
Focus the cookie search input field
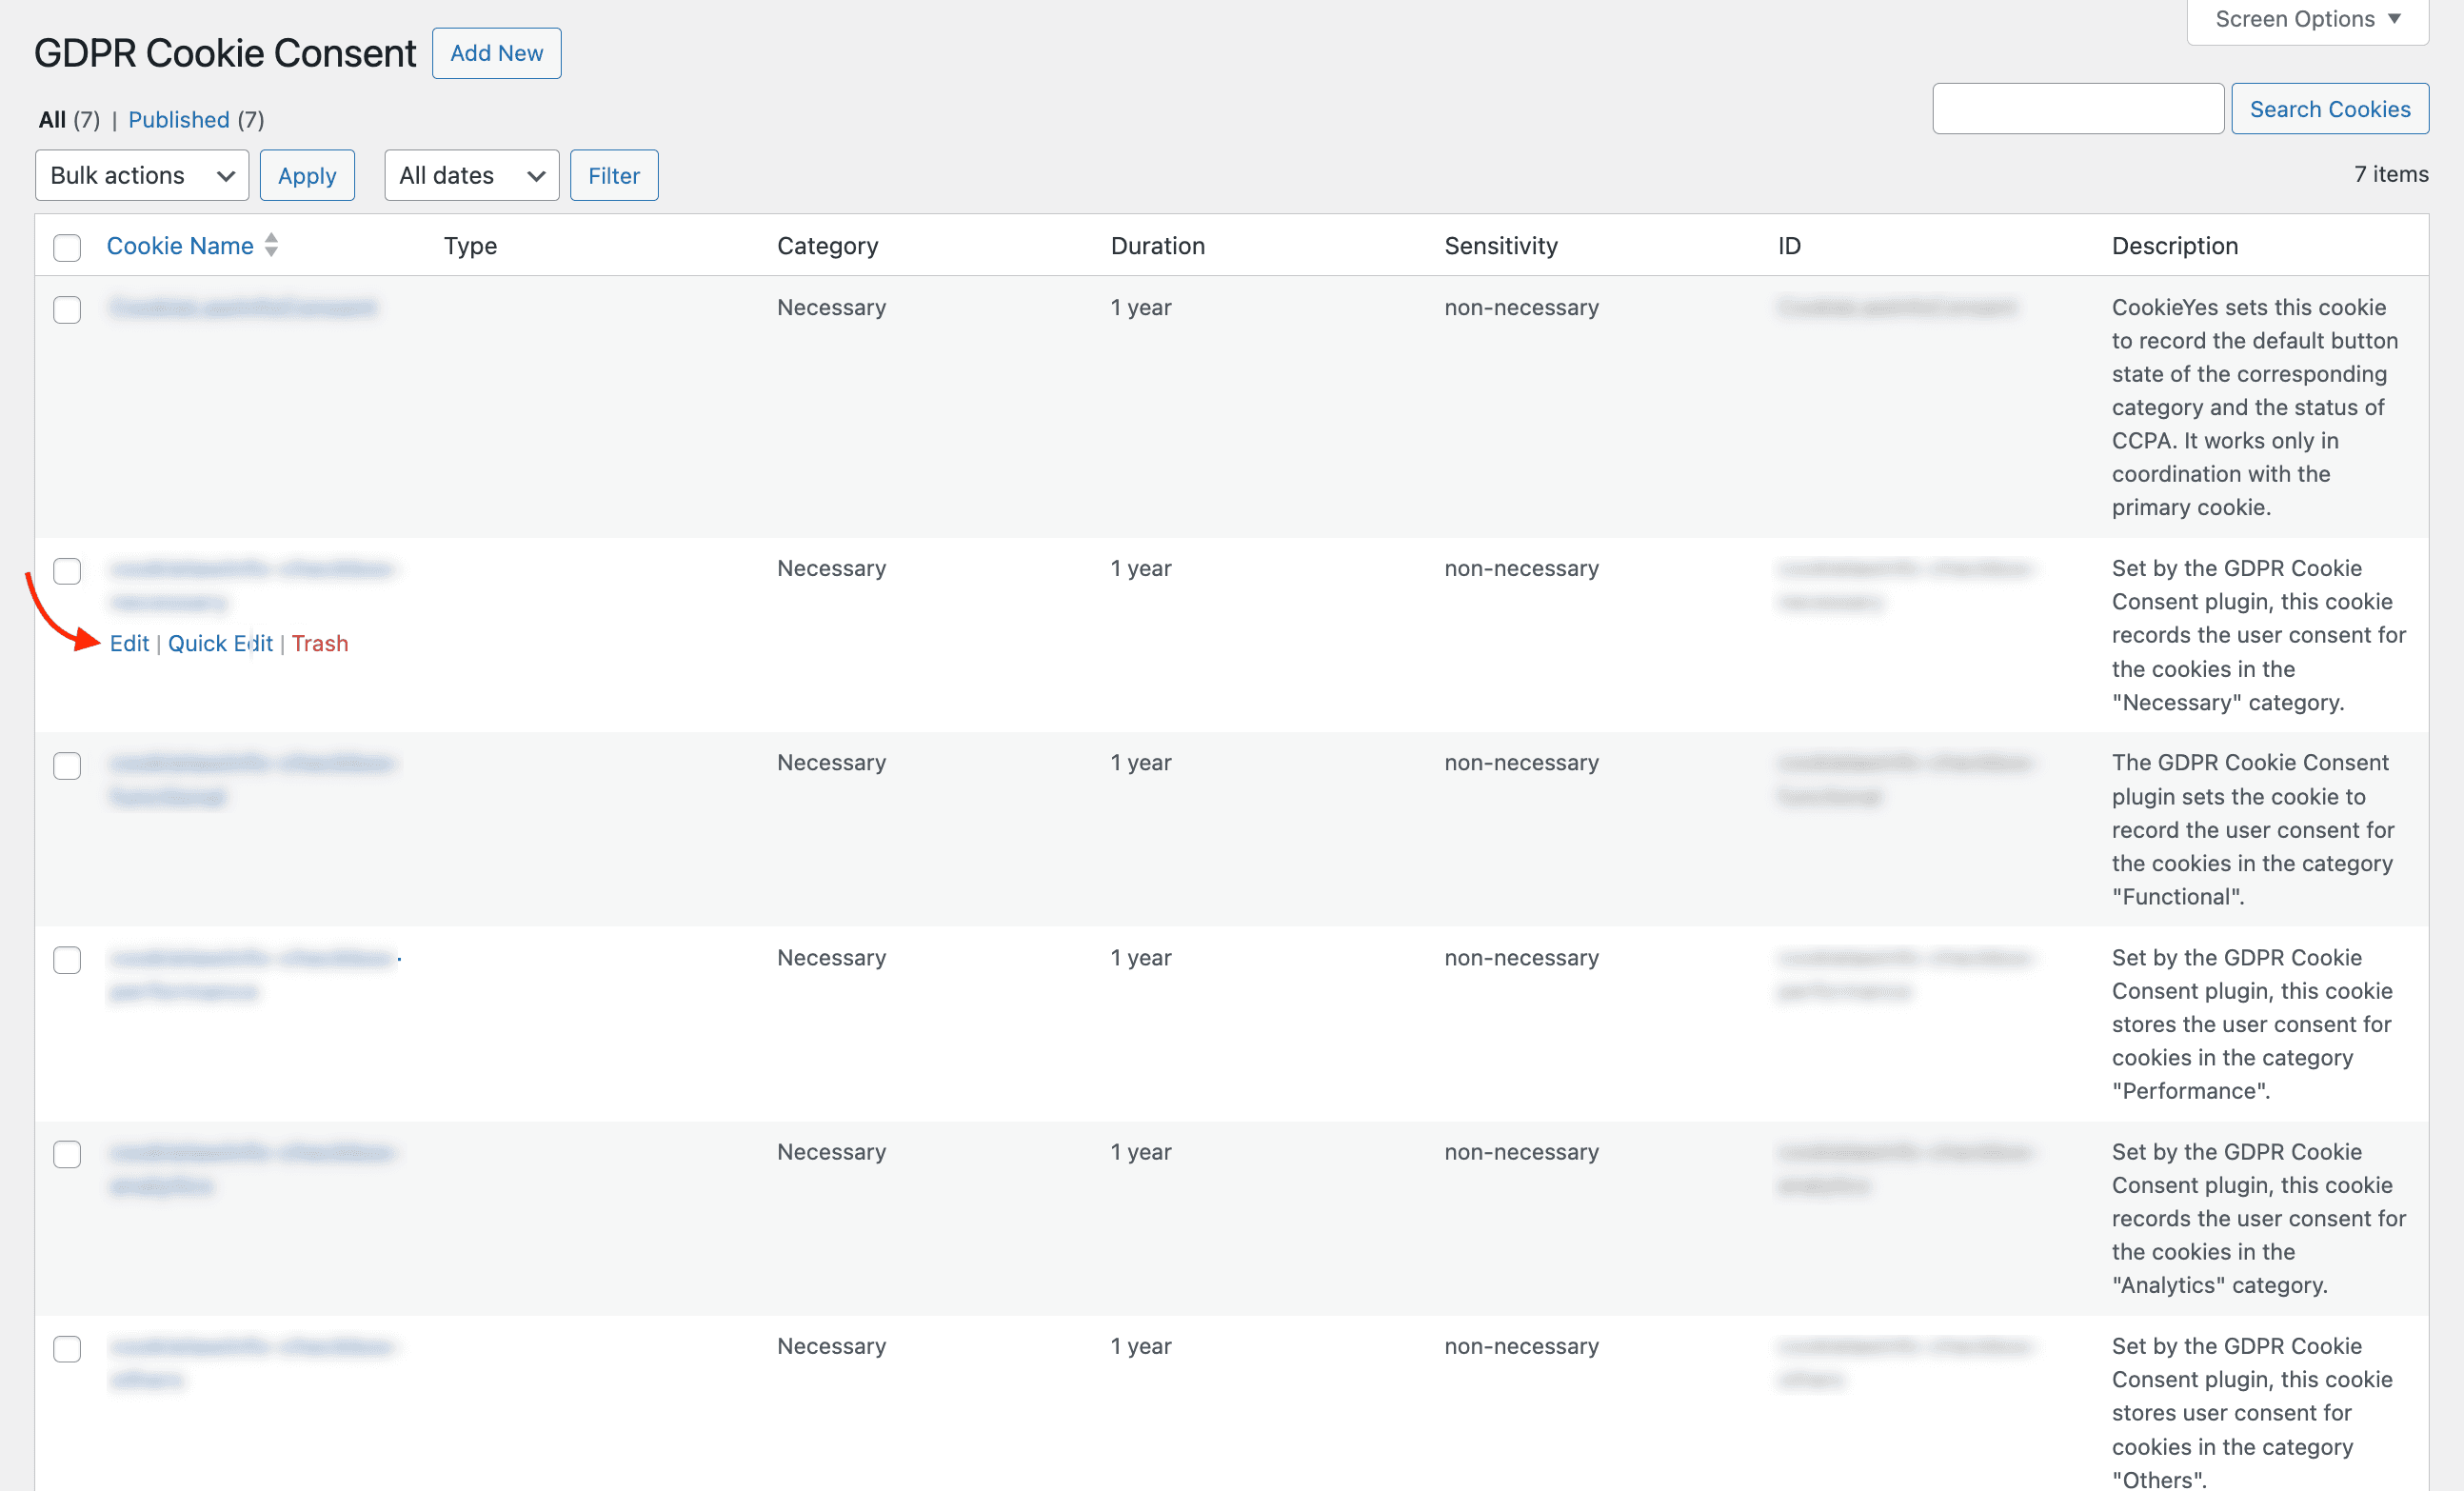tap(2078, 108)
